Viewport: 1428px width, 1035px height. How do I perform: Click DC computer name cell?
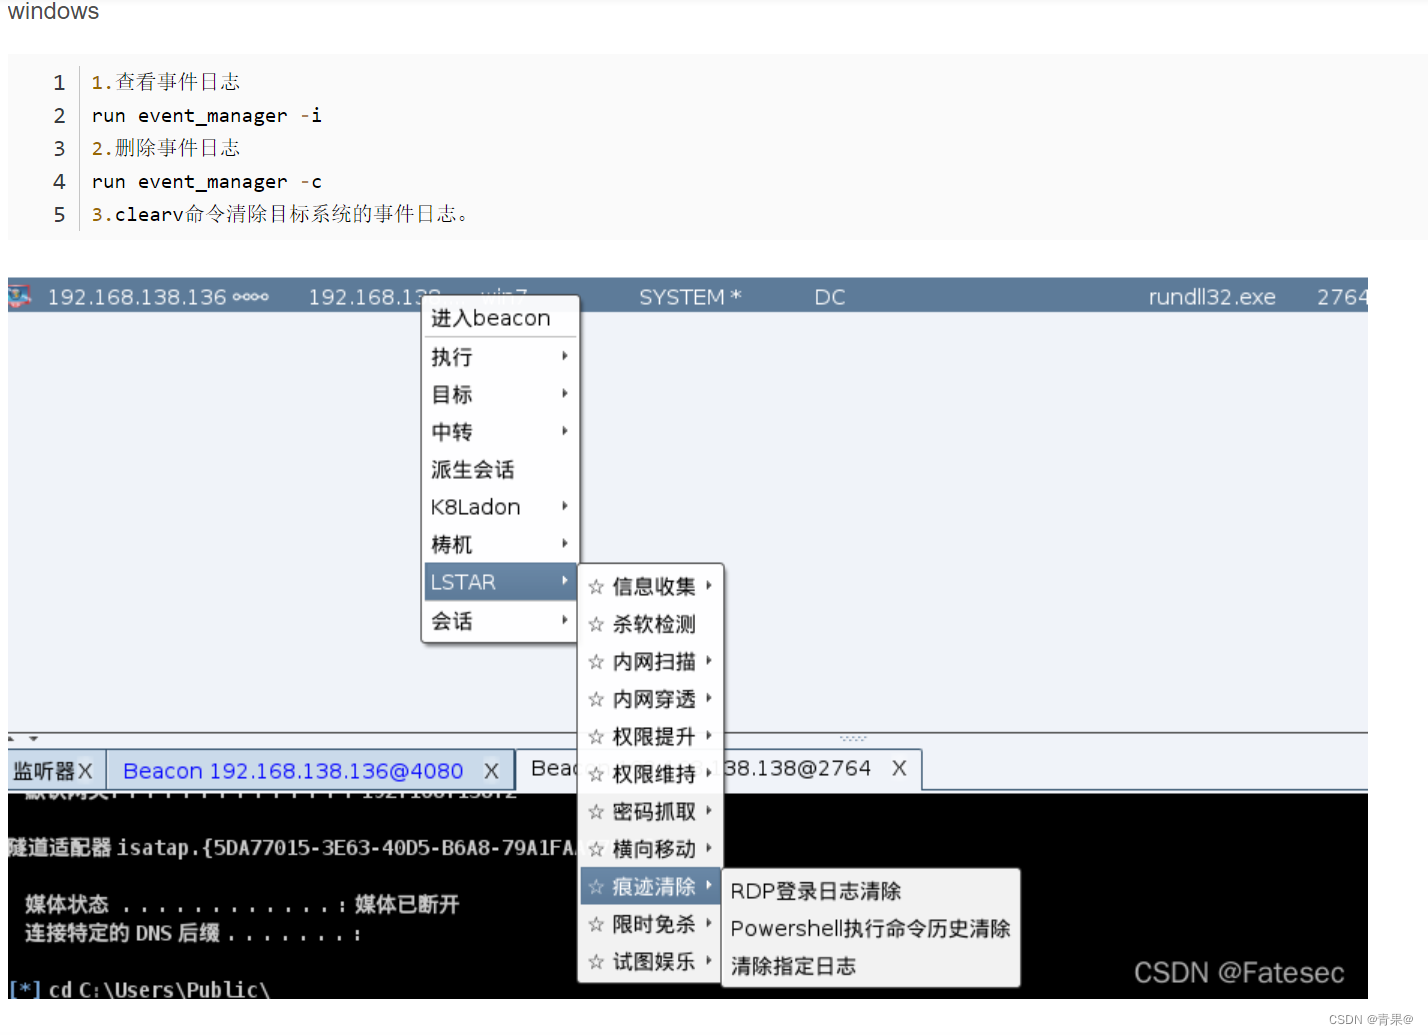click(830, 297)
